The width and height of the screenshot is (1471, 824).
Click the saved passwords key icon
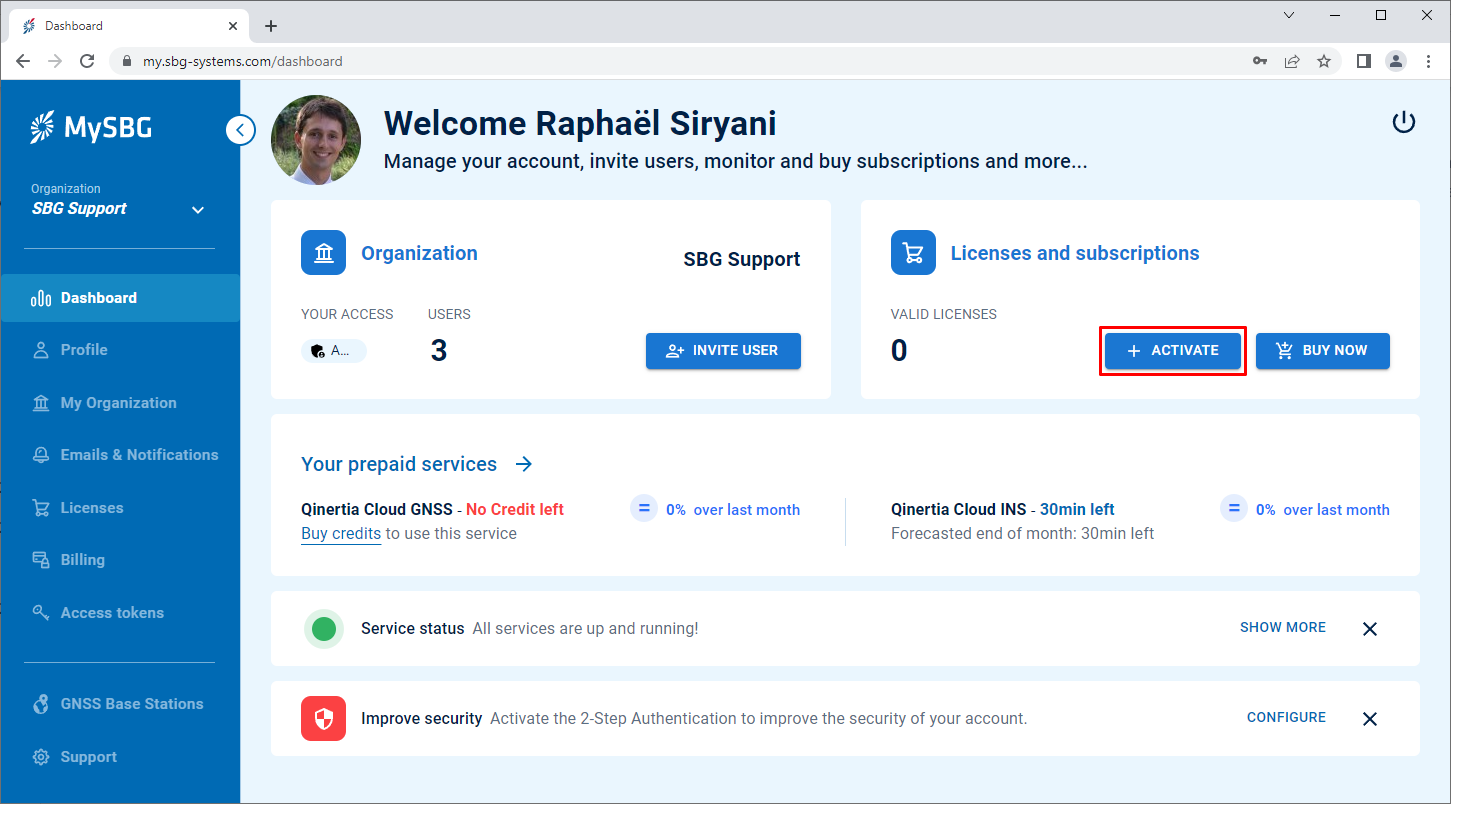click(x=1260, y=61)
